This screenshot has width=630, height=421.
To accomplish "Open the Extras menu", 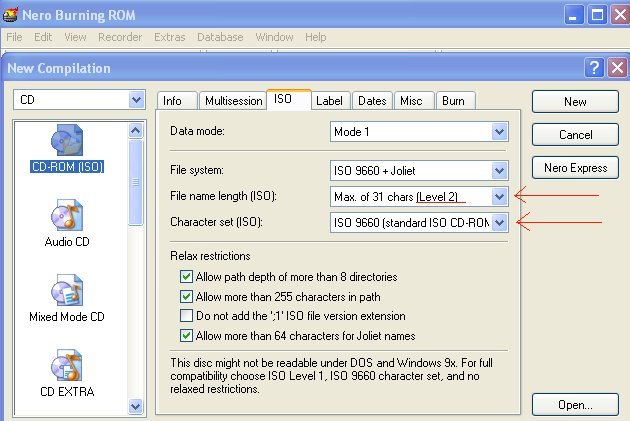I will 170,37.
